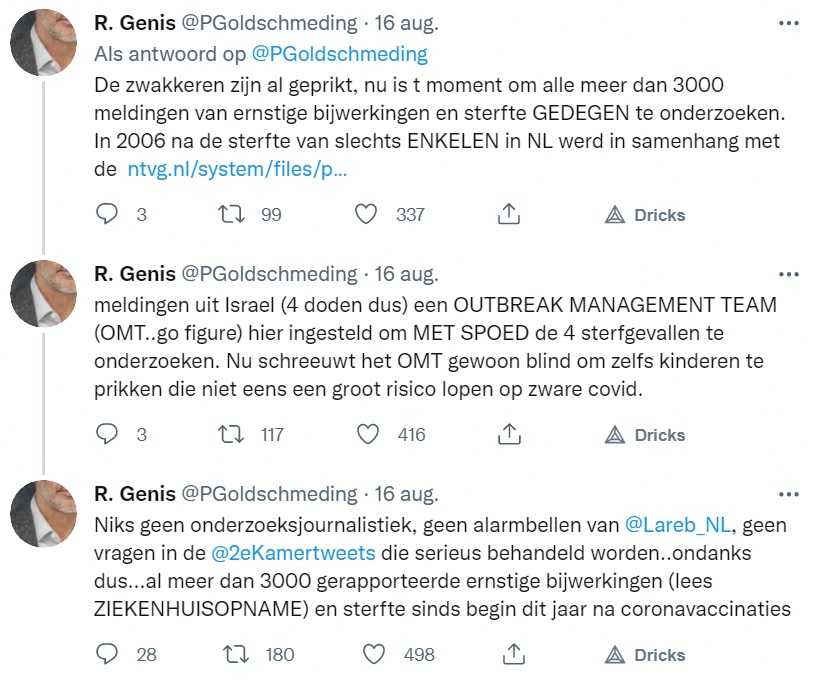Reply to the first tweet about GEDEGEN onderzoeken
The image size is (817, 680).
tap(107, 214)
